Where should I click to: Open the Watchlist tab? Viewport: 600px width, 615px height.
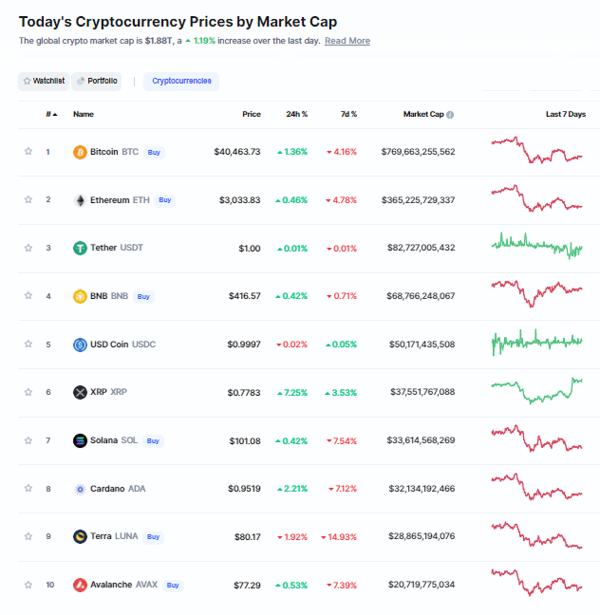pos(44,81)
